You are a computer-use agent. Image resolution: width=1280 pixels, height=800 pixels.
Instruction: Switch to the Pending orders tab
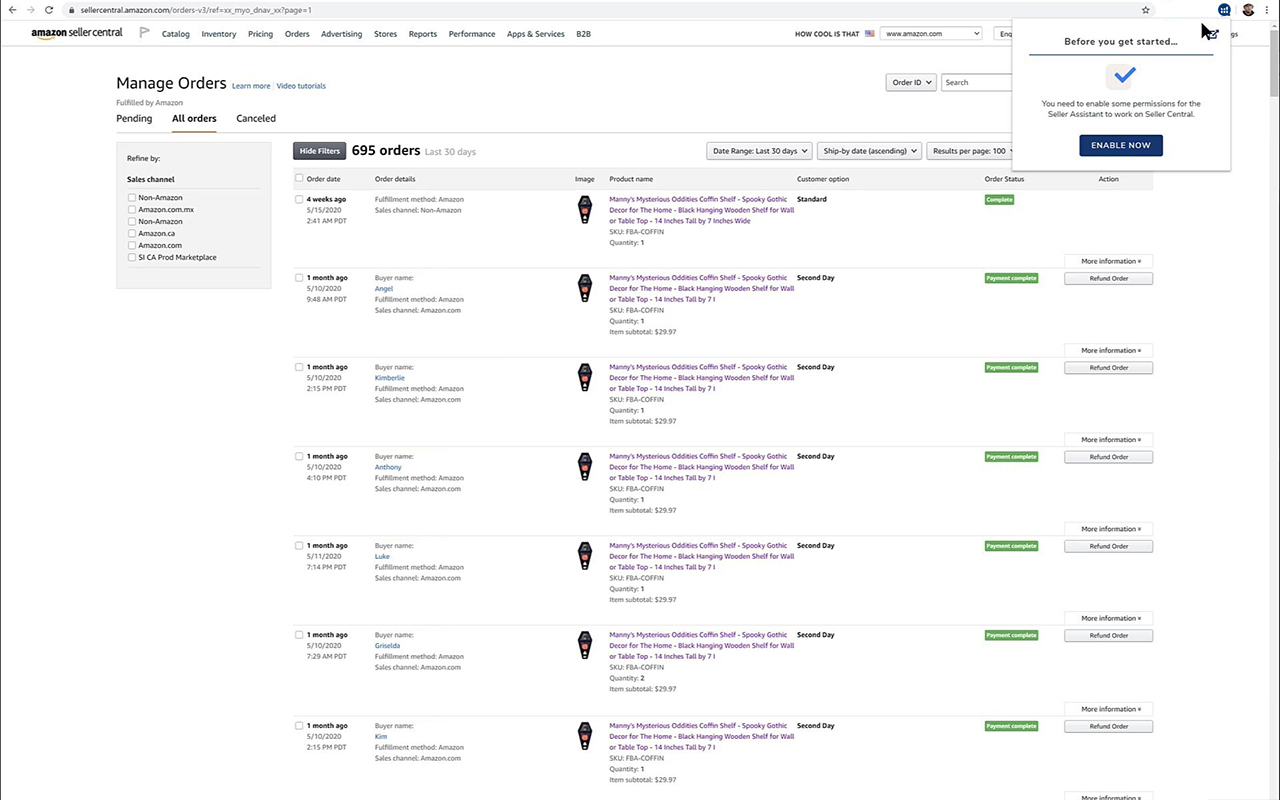(x=134, y=118)
